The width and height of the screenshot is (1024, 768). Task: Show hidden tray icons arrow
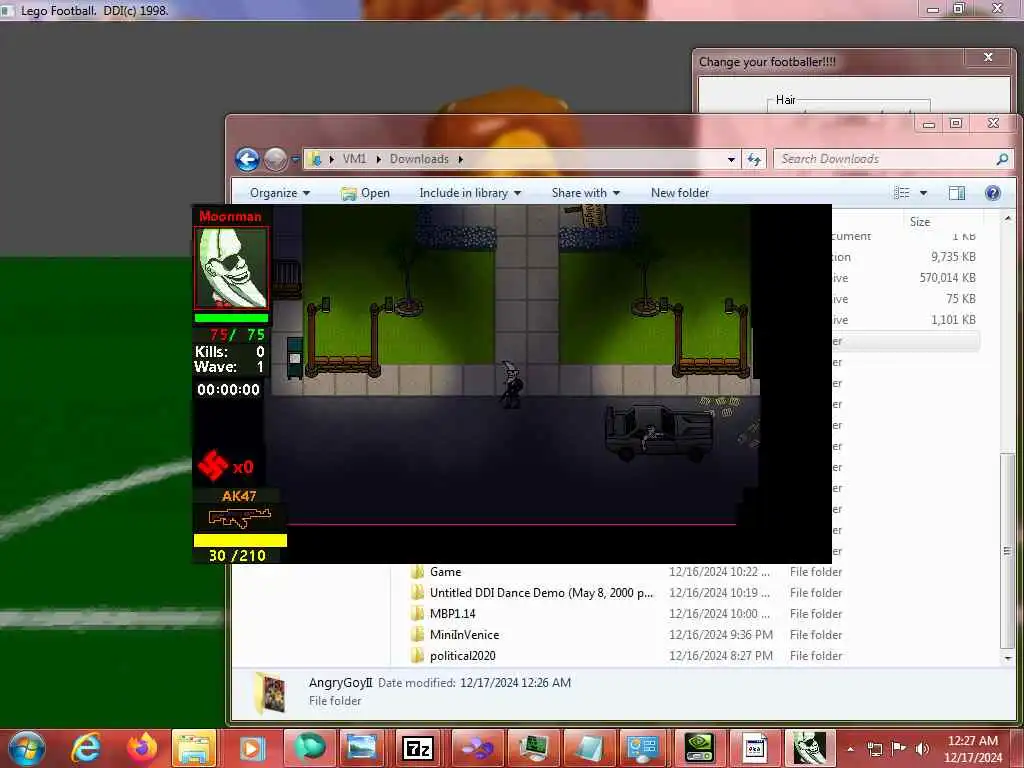click(850, 749)
